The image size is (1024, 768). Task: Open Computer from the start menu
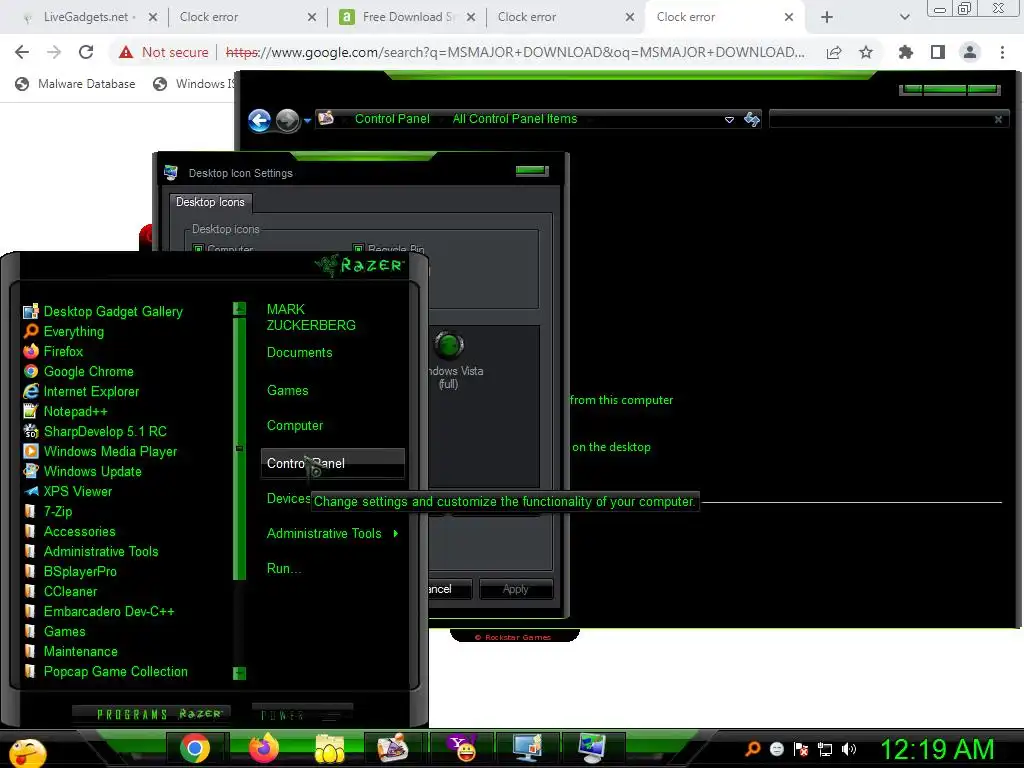coord(295,426)
